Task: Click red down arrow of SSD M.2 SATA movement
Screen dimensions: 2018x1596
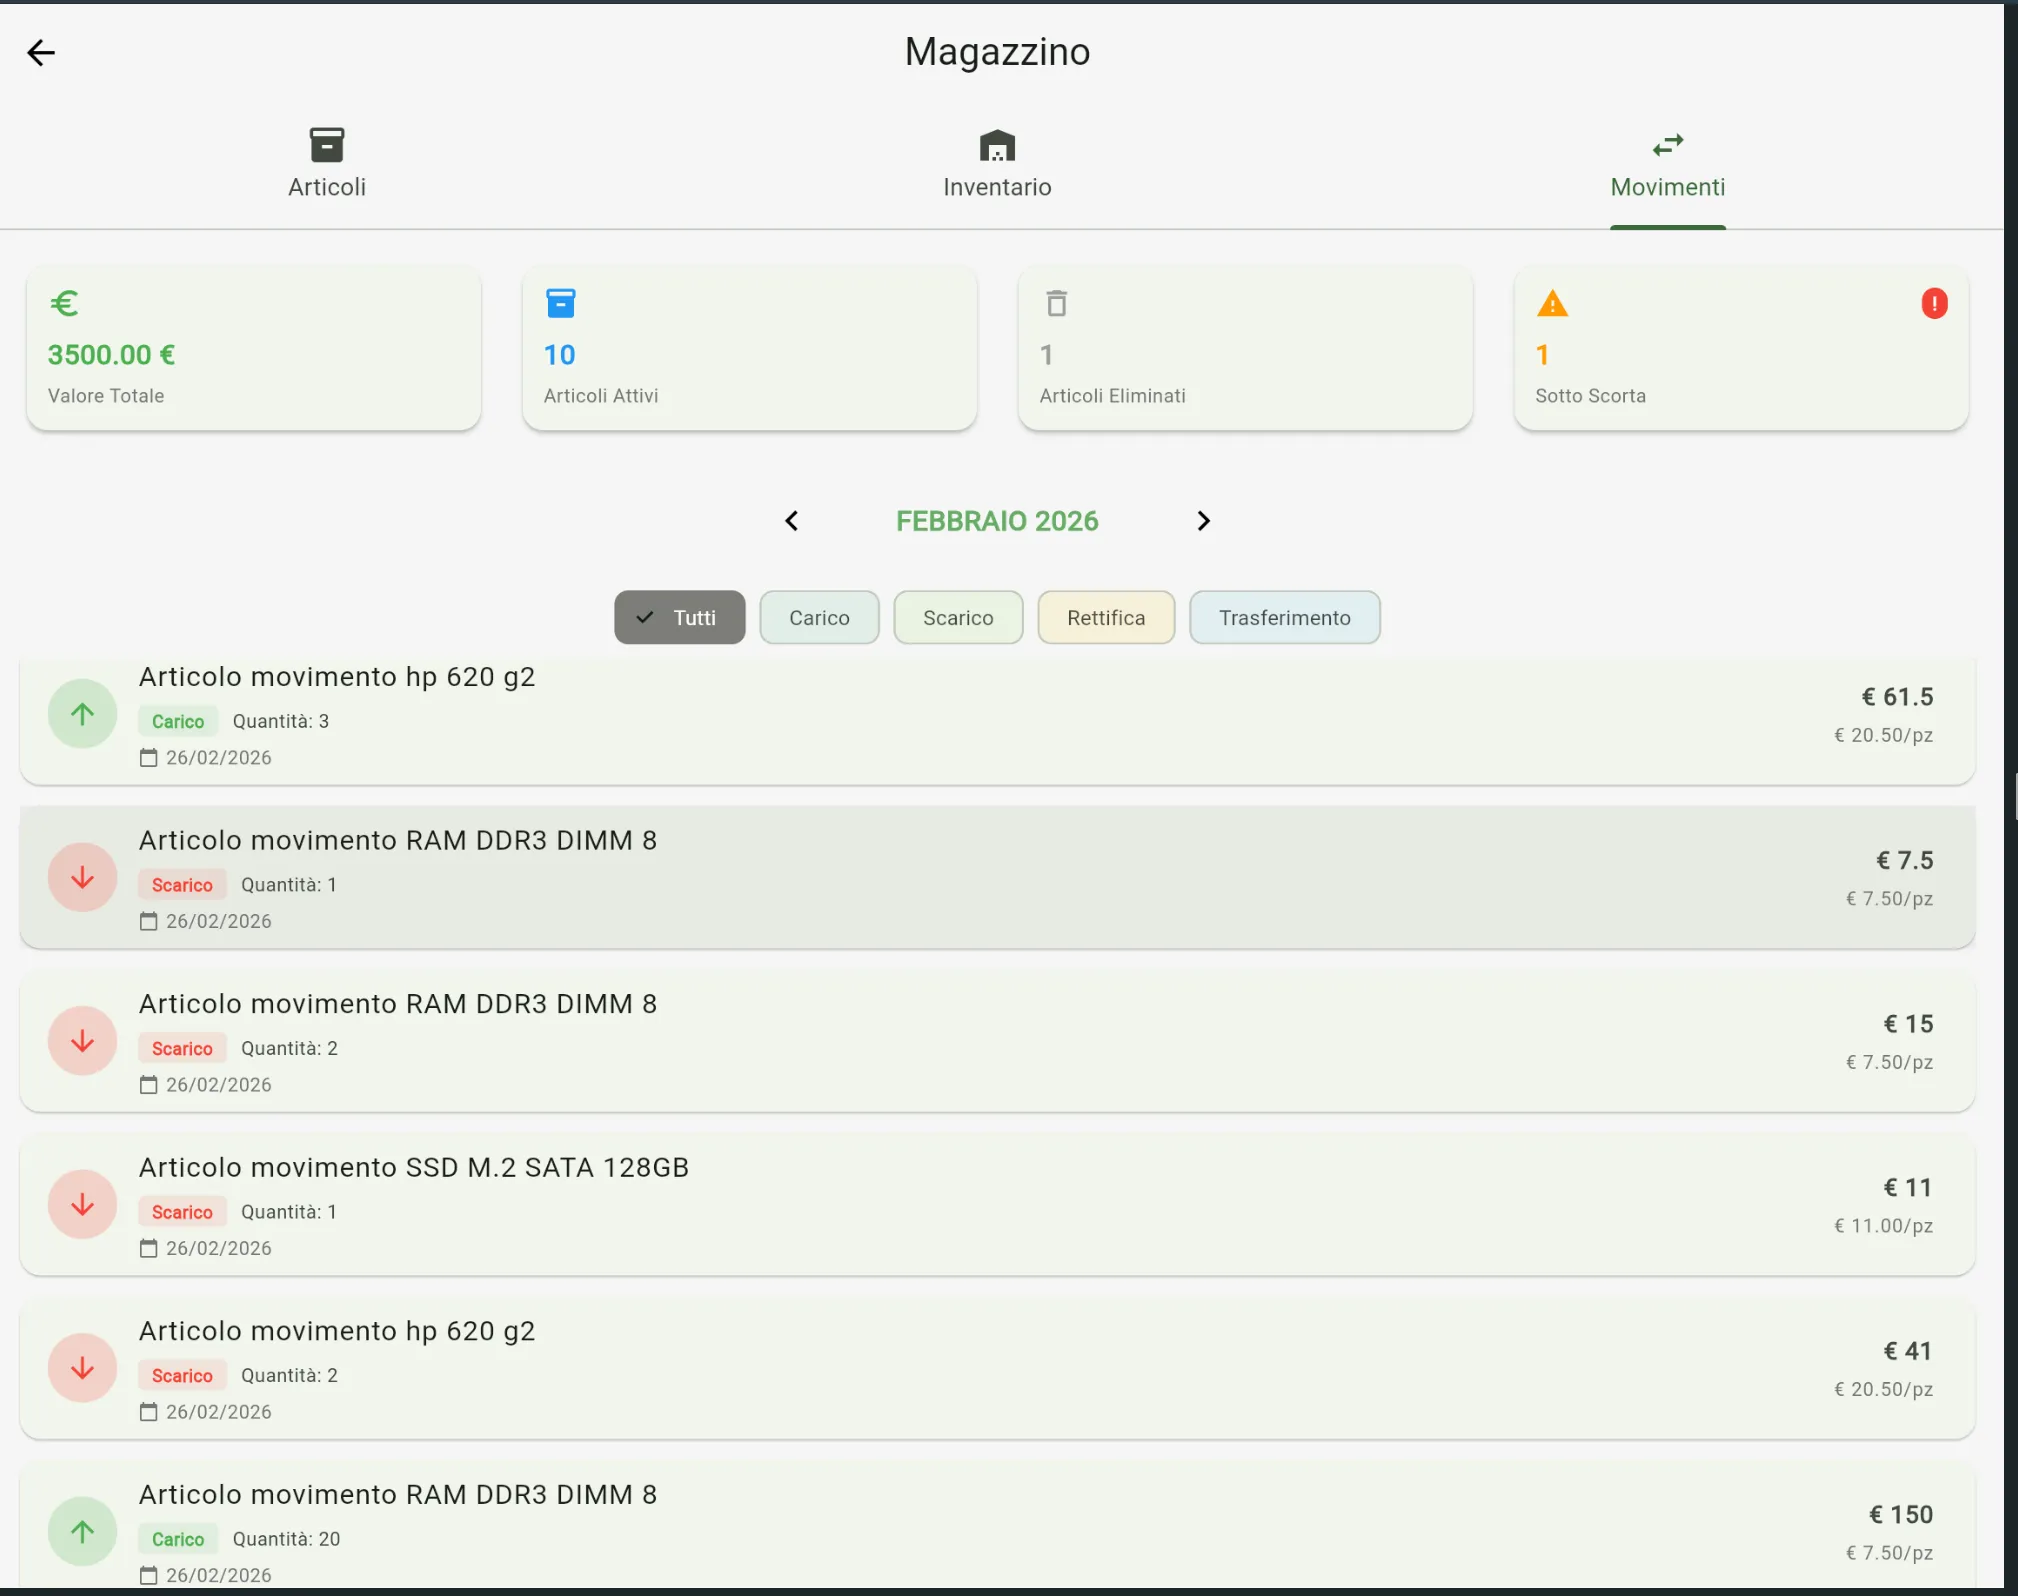Action: click(x=83, y=1204)
